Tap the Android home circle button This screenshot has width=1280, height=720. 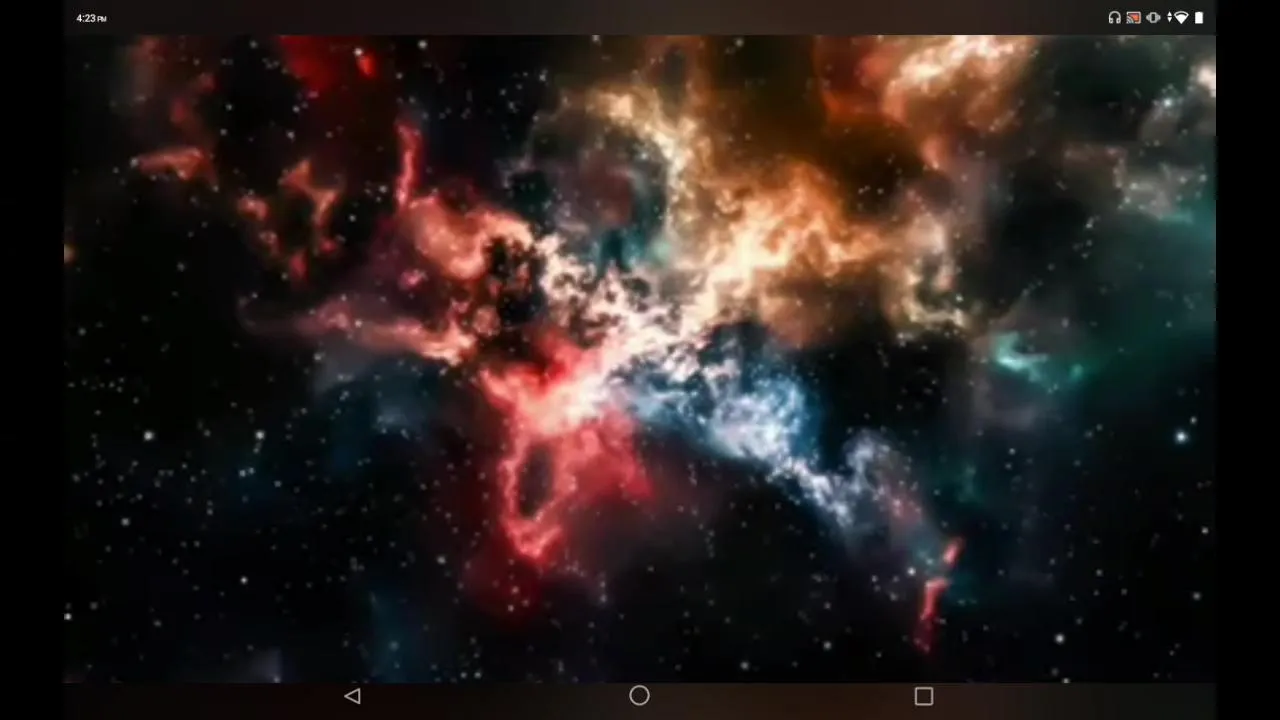[x=639, y=696]
